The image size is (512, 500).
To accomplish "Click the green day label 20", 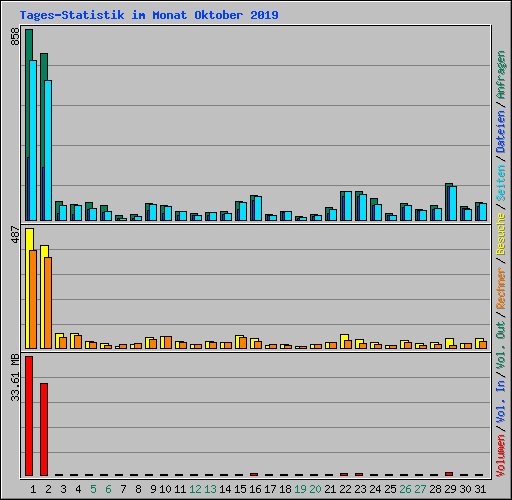I will 315,489.
